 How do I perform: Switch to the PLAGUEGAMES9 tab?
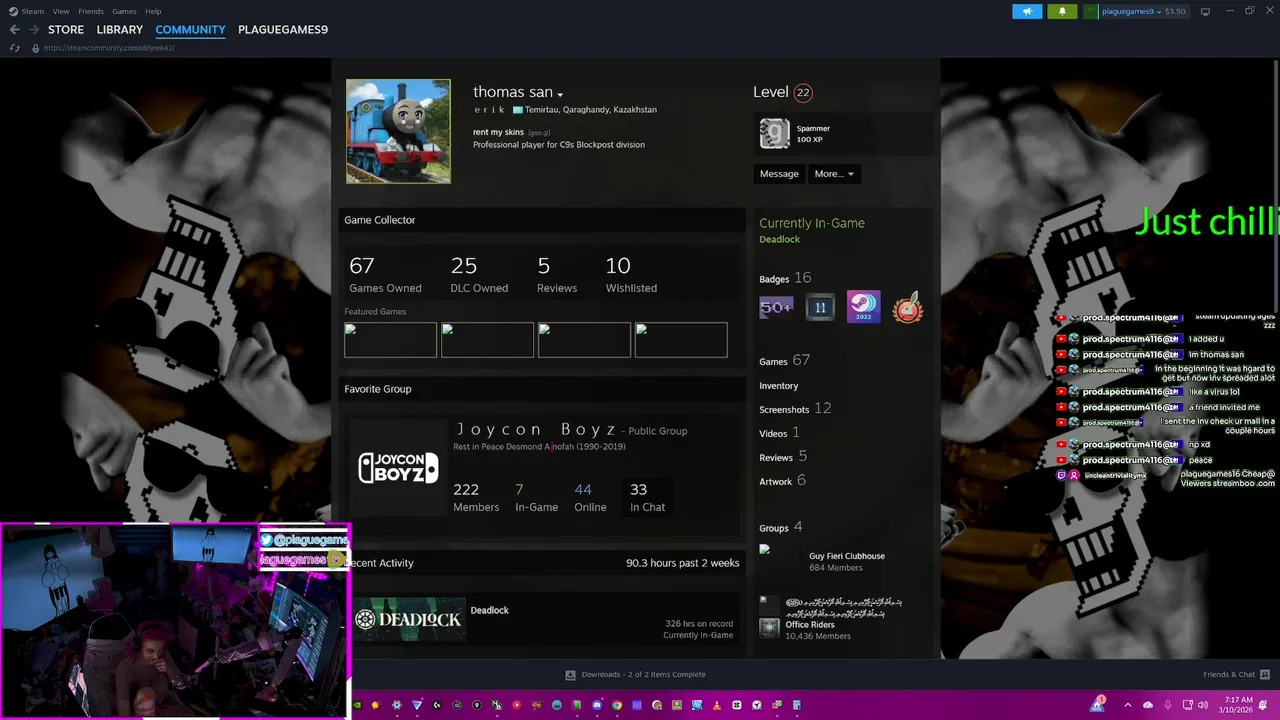tap(283, 30)
